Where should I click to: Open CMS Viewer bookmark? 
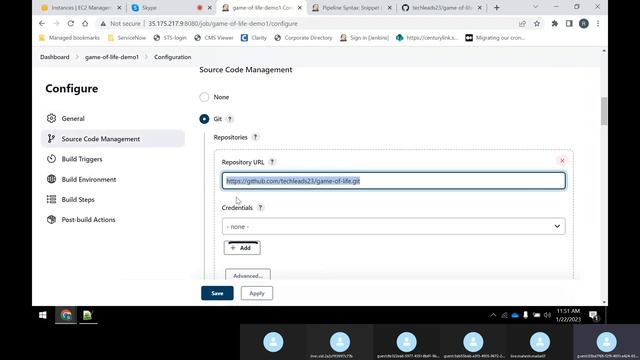tap(214, 38)
